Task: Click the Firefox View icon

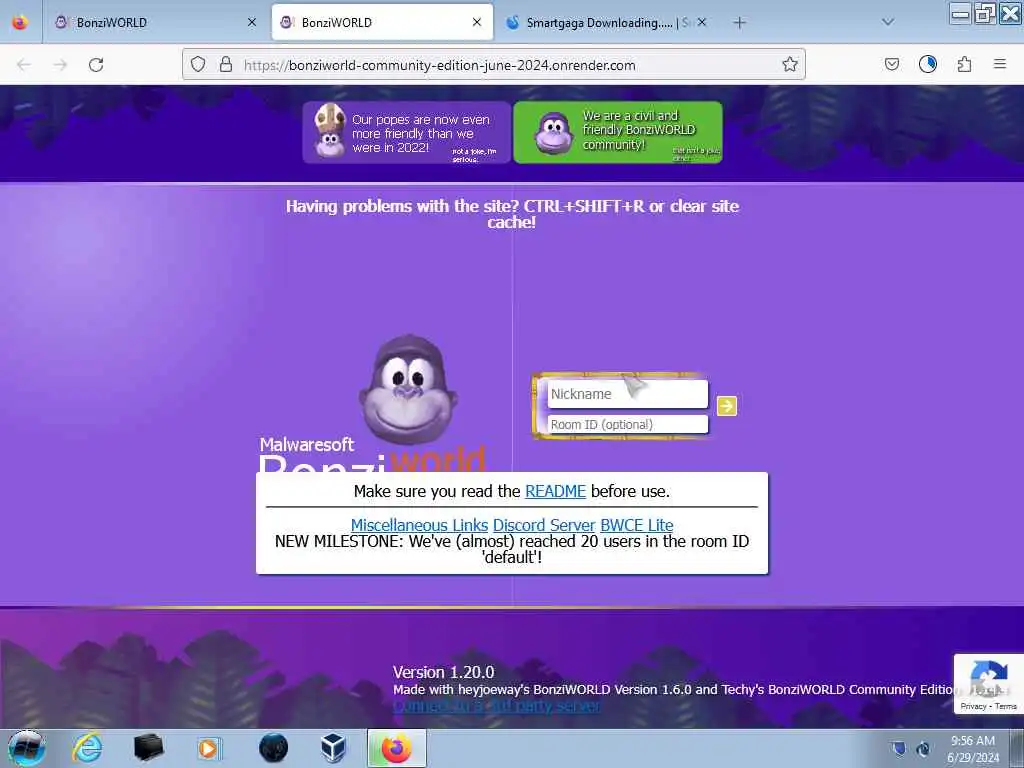Action: click(x=20, y=22)
